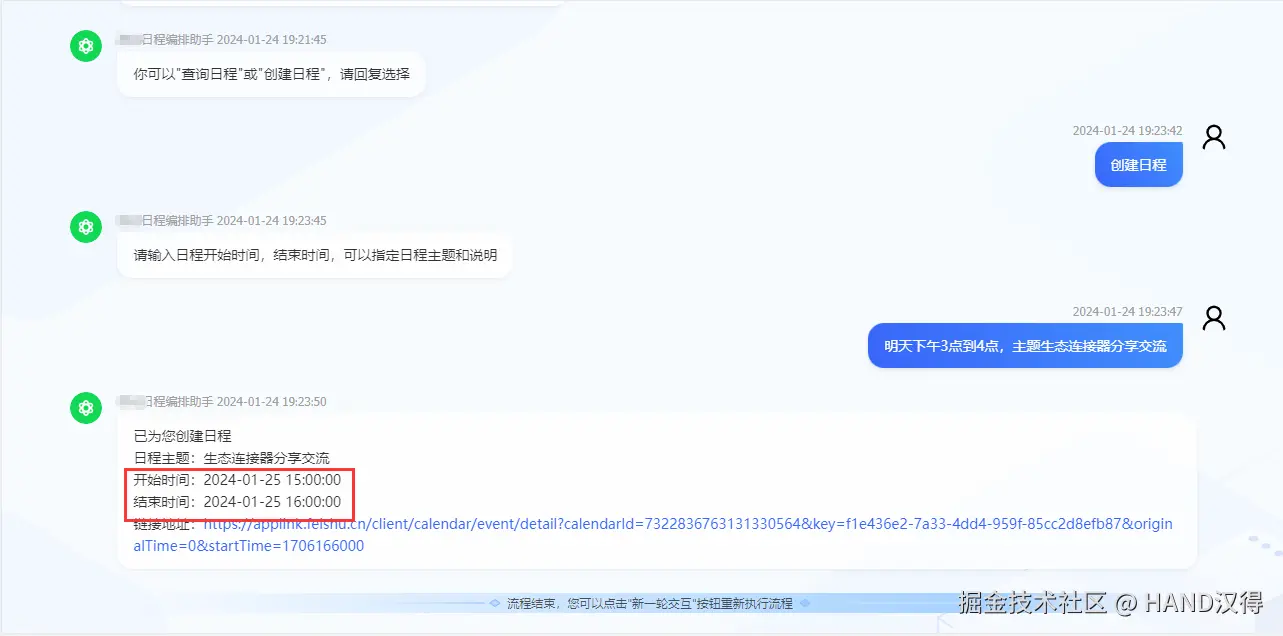Click the bot avatar beside the 19:21:45 message
This screenshot has height=636, width=1283.
tap(86, 45)
